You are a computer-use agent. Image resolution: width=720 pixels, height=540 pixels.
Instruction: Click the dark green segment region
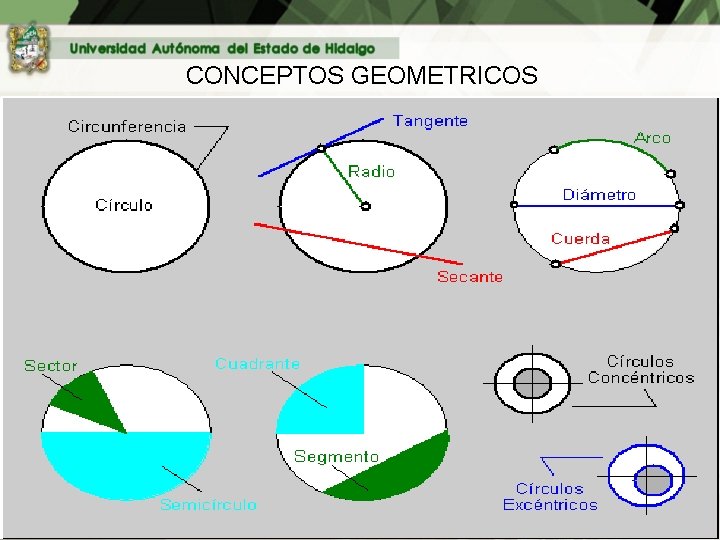[x=399, y=471]
